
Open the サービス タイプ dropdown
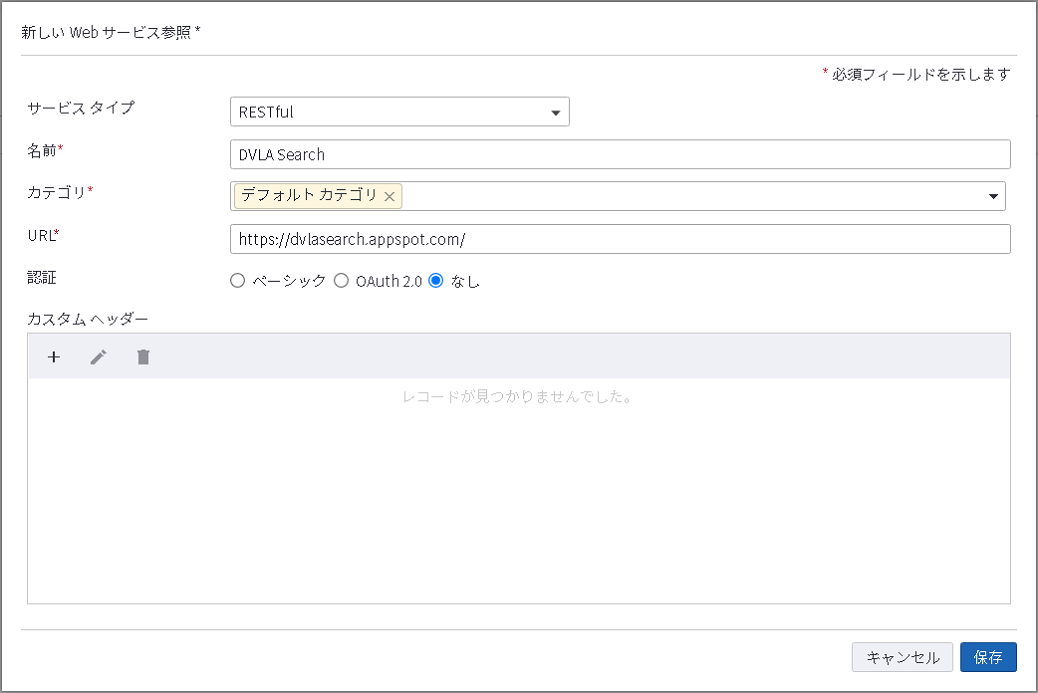click(x=556, y=111)
